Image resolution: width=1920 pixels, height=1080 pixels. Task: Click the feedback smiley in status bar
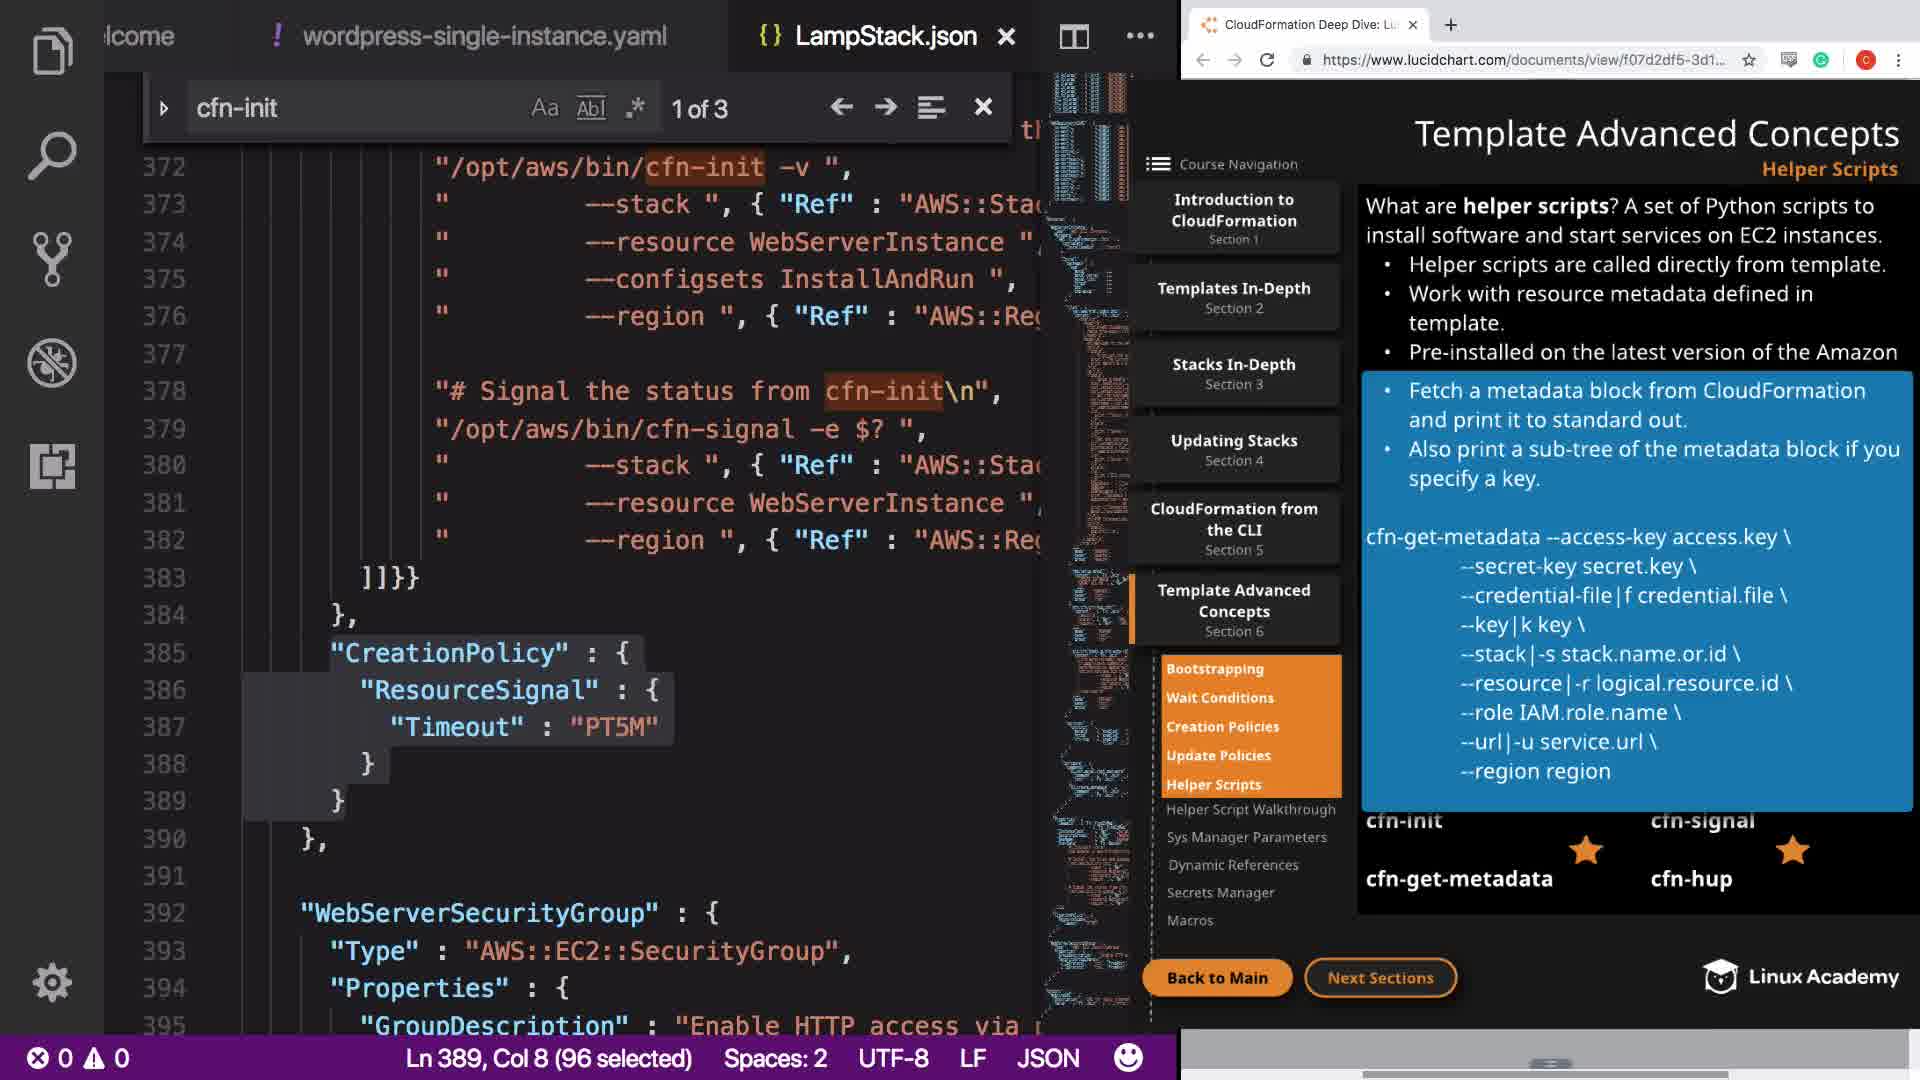pos(1128,1057)
